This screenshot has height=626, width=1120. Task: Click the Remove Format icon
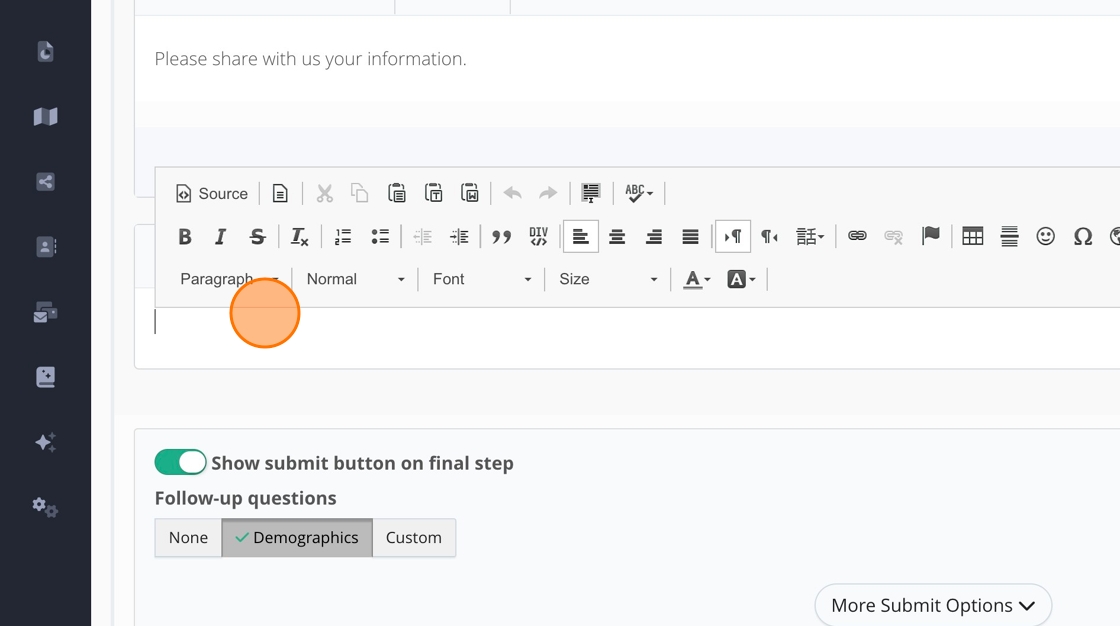point(299,237)
